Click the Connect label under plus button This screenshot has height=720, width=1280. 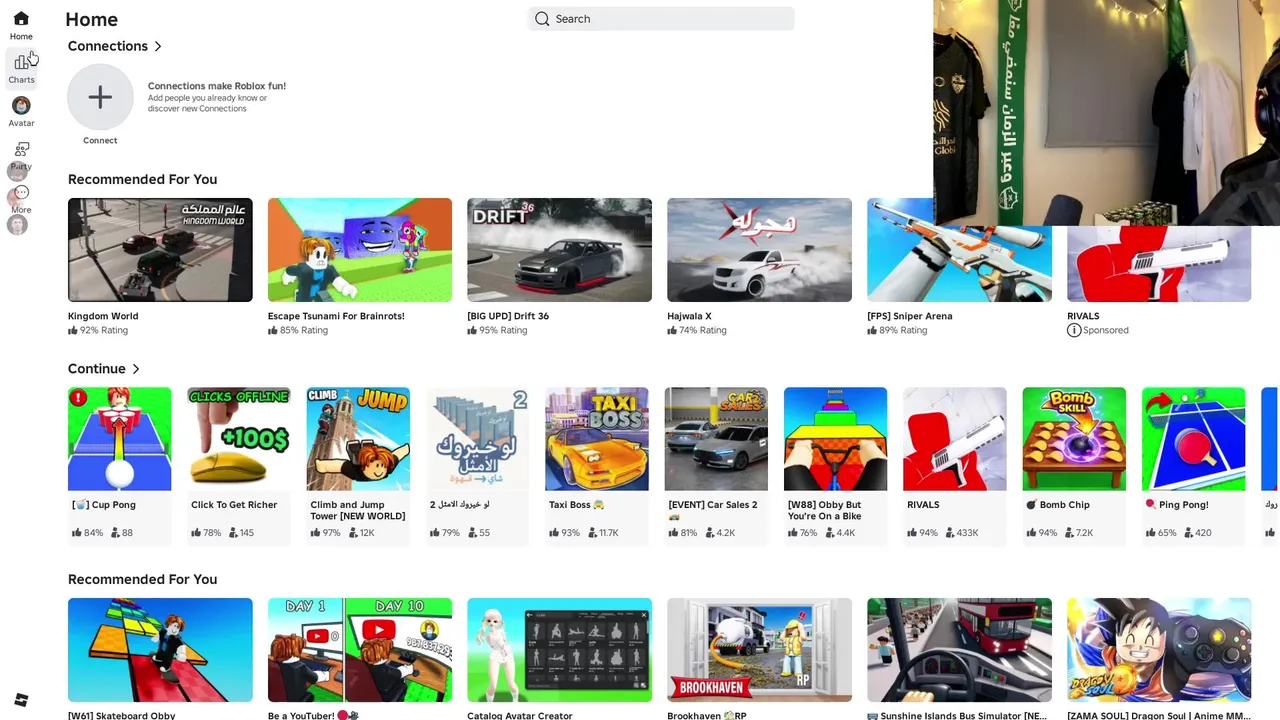[x=100, y=141]
